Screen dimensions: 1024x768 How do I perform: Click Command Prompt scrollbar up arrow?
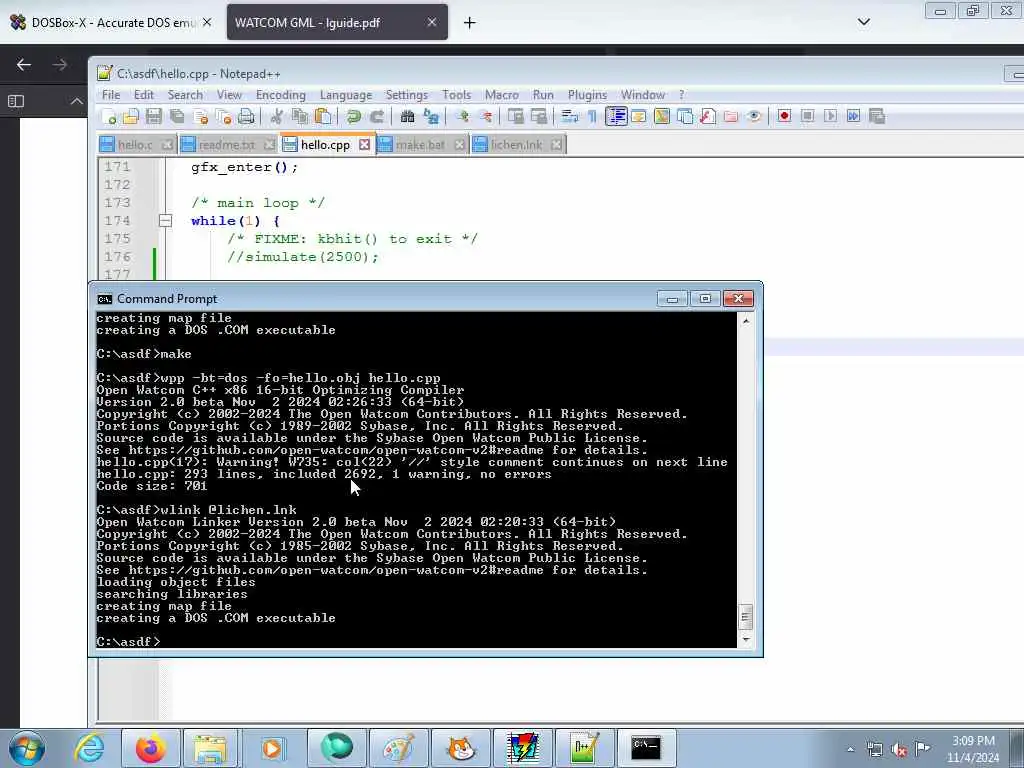(746, 321)
